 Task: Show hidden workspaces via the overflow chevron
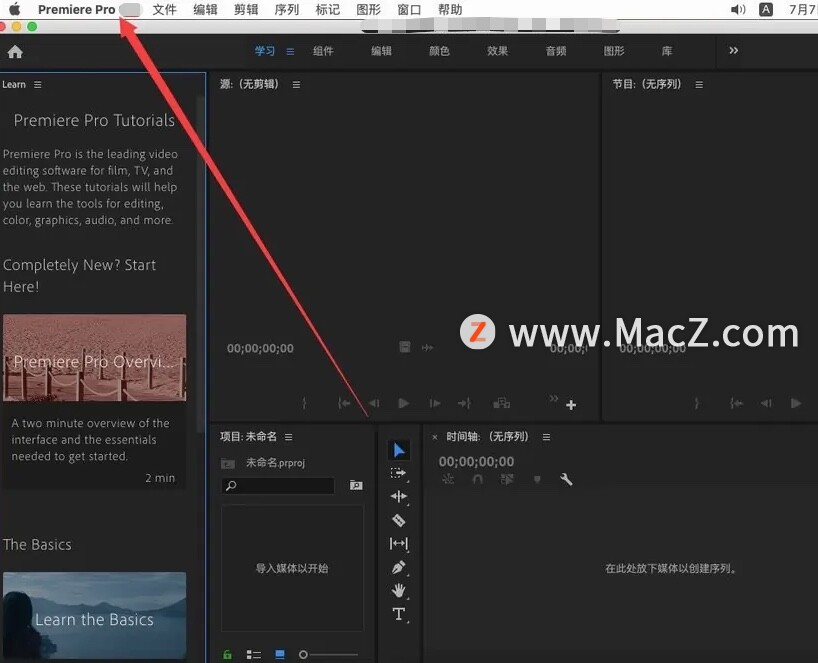click(733, 51)
